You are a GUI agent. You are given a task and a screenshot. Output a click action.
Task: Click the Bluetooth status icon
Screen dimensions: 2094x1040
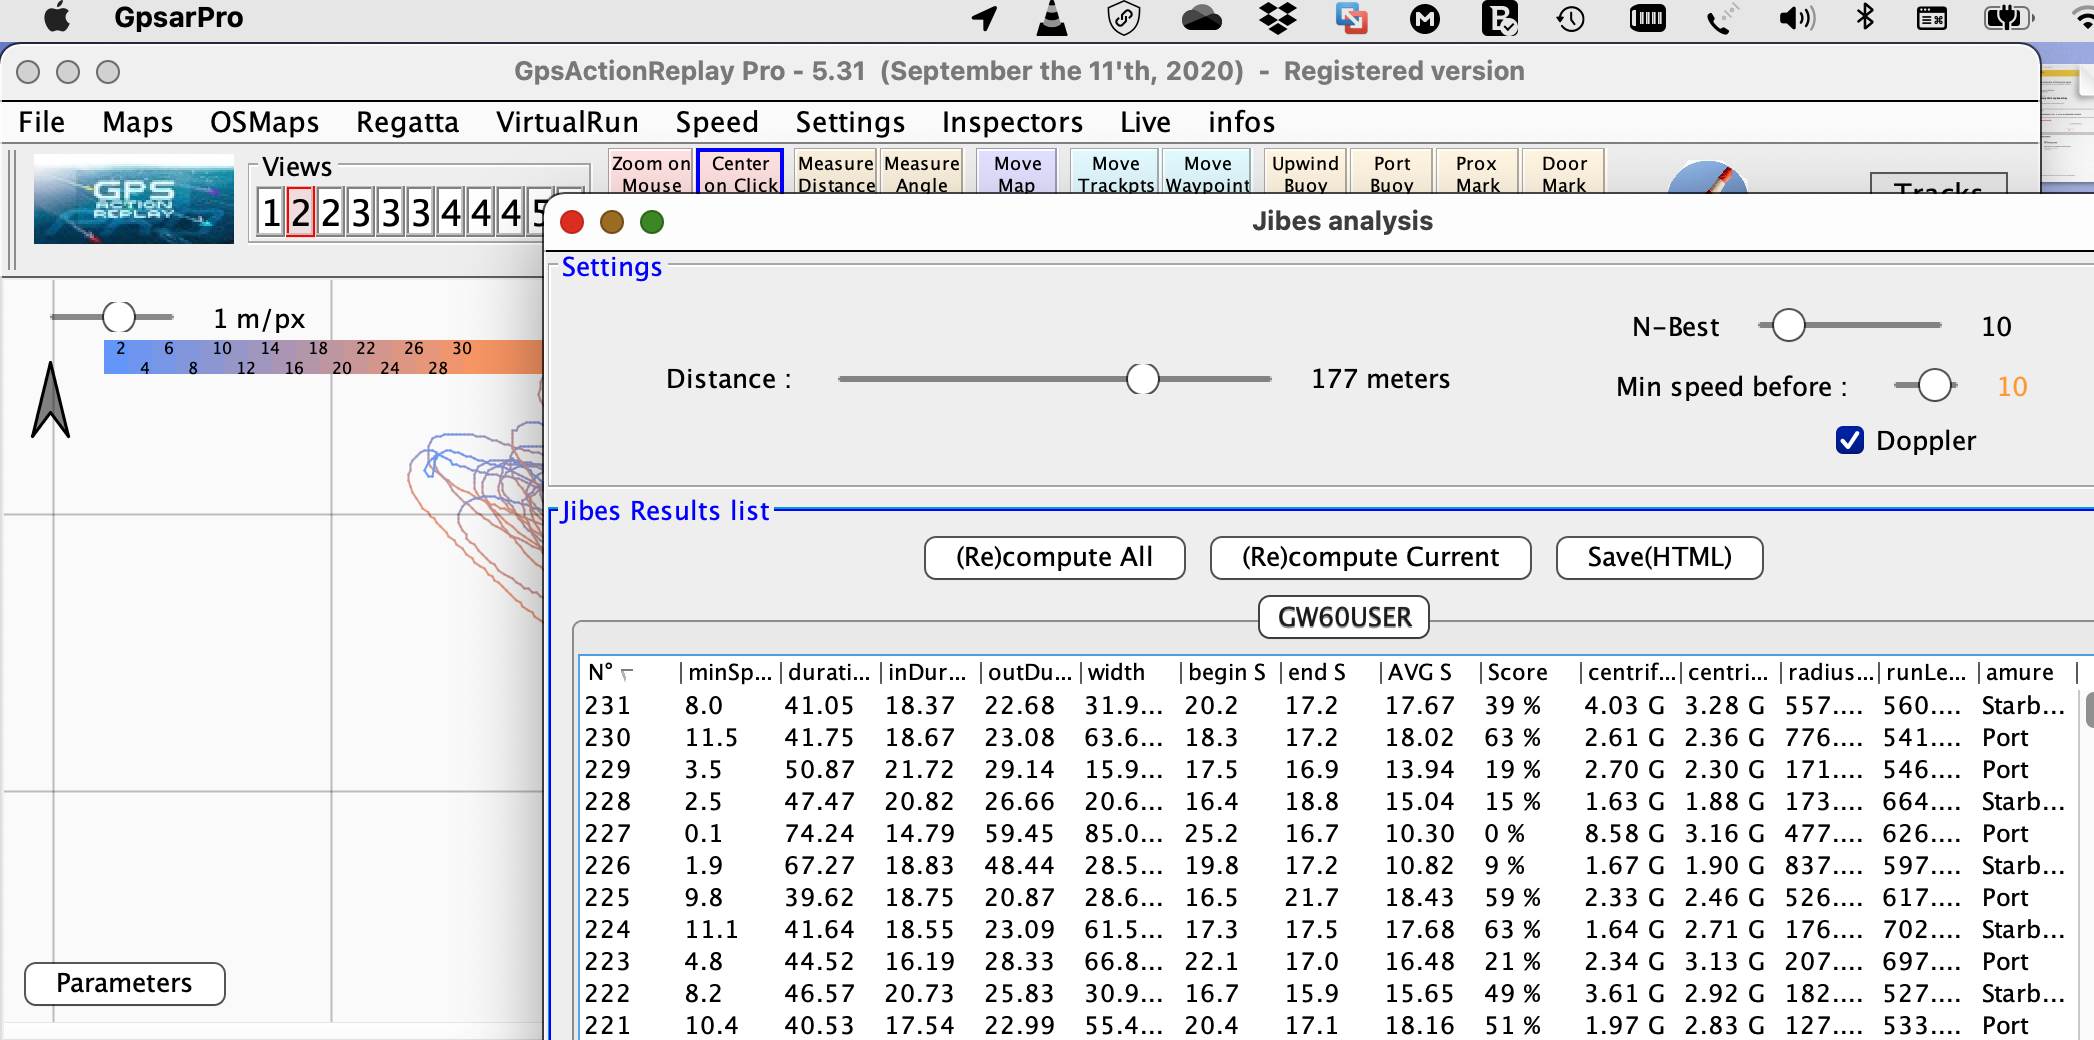pos(1864,18)
